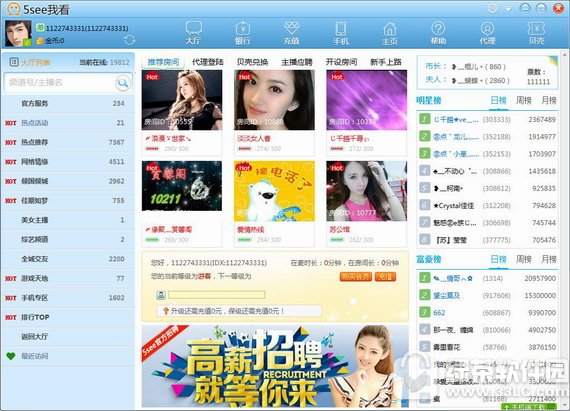Select 日榜 tab in 明星榜
This screenshot has height=411, width=570.
pyautogui.click(x=498, y=100)
